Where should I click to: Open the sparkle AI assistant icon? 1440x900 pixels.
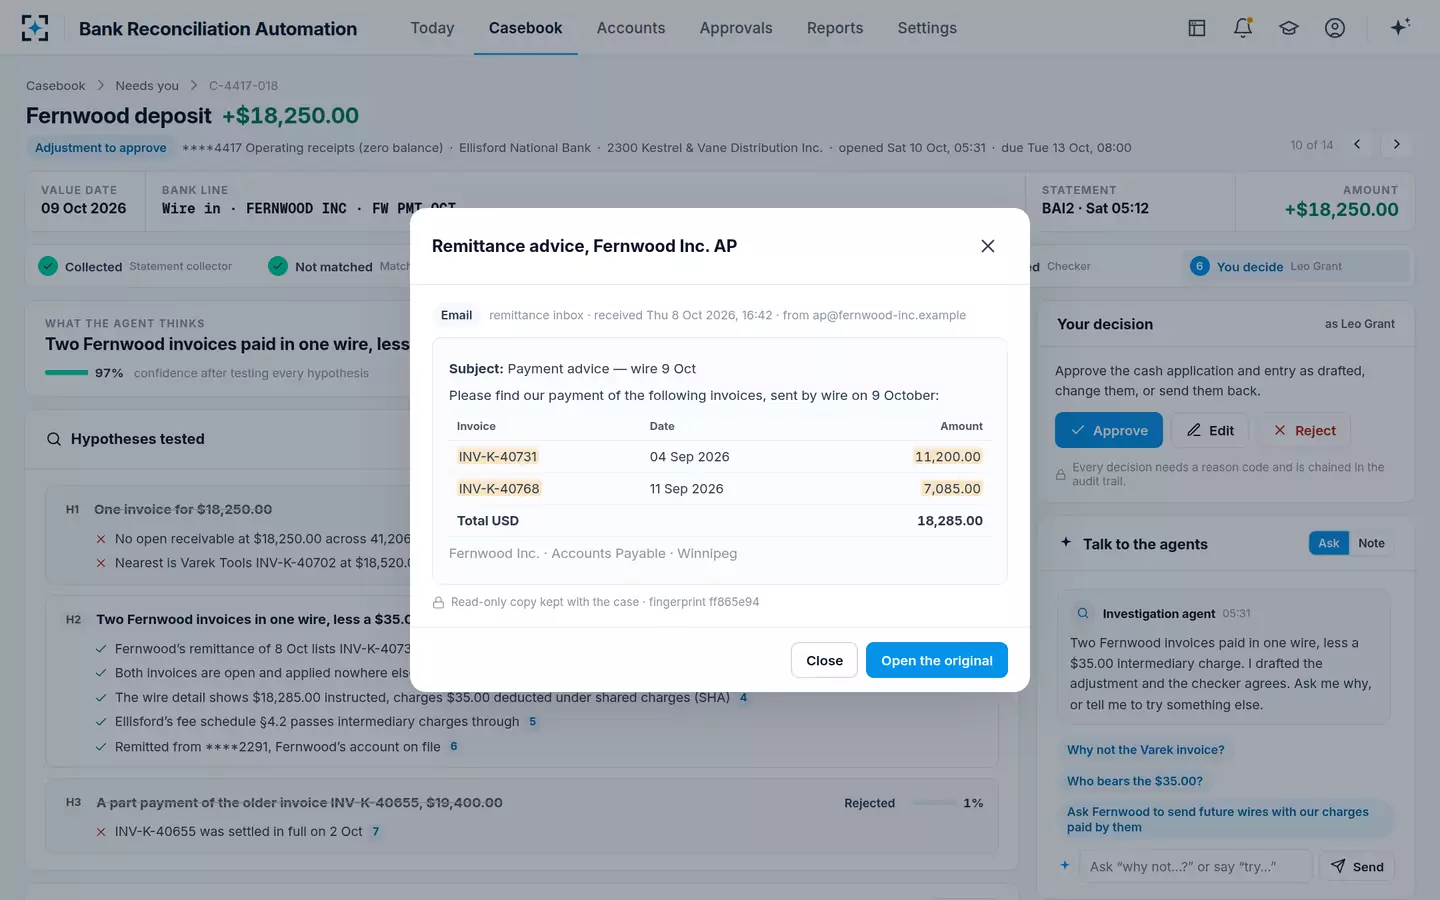coord(1400,27)
